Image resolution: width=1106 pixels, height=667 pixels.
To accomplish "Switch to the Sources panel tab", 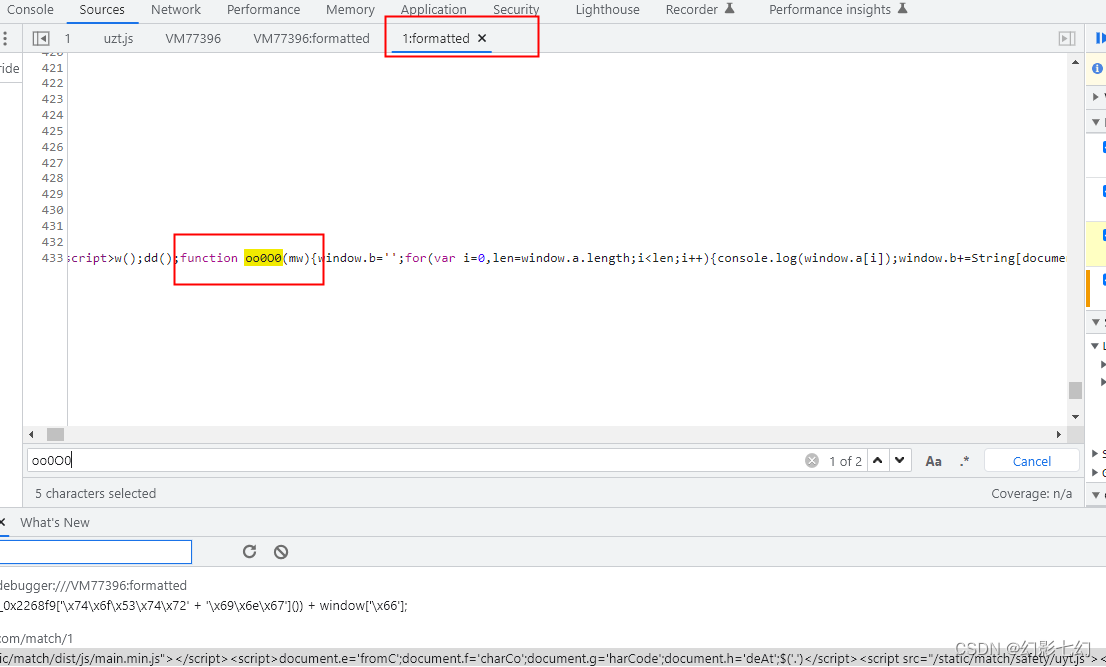I will pos(102,10).
